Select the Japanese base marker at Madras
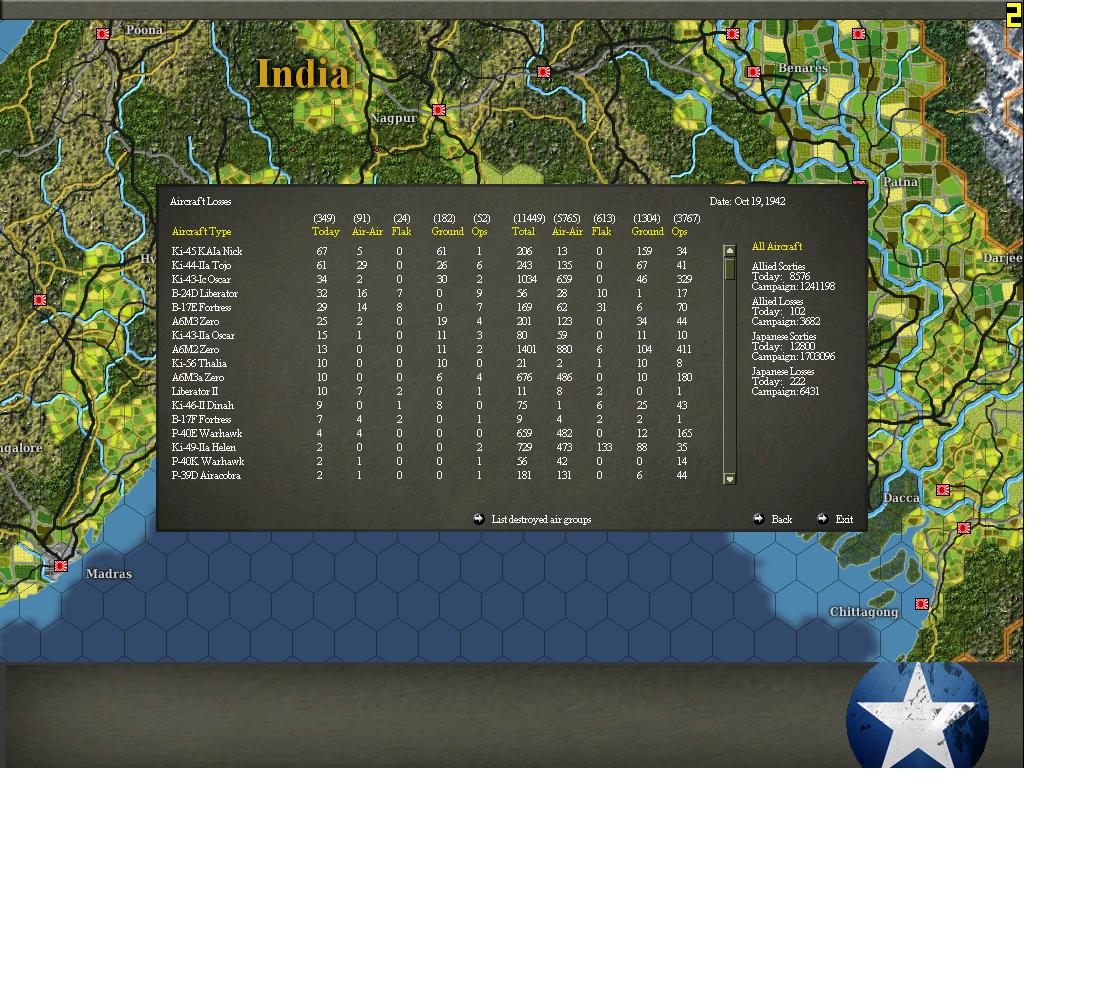 coord(61,566)
